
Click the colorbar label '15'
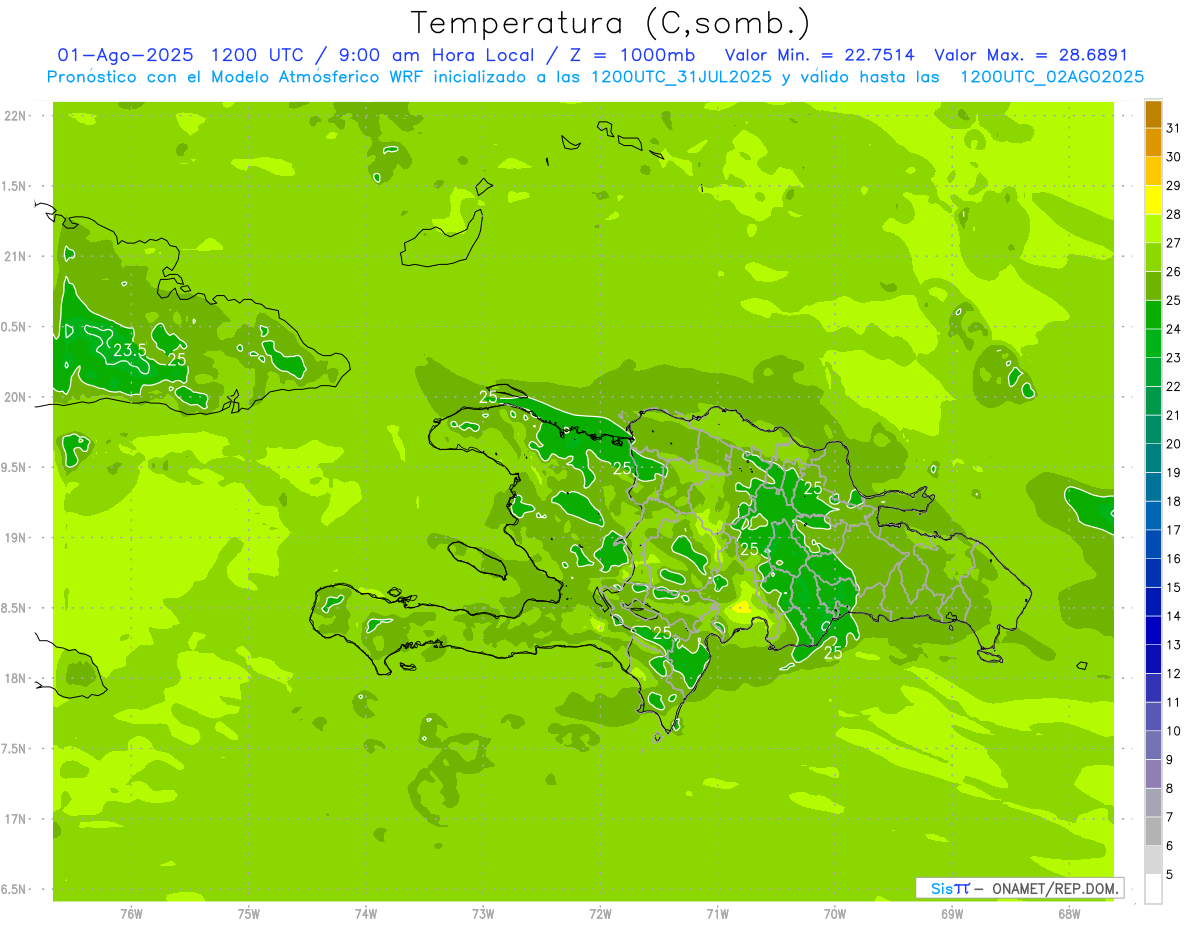(x=1173, y=587)
